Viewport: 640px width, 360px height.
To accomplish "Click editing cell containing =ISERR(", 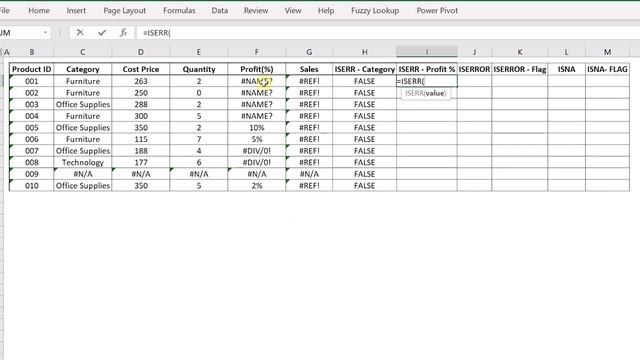I will [427, 81].
